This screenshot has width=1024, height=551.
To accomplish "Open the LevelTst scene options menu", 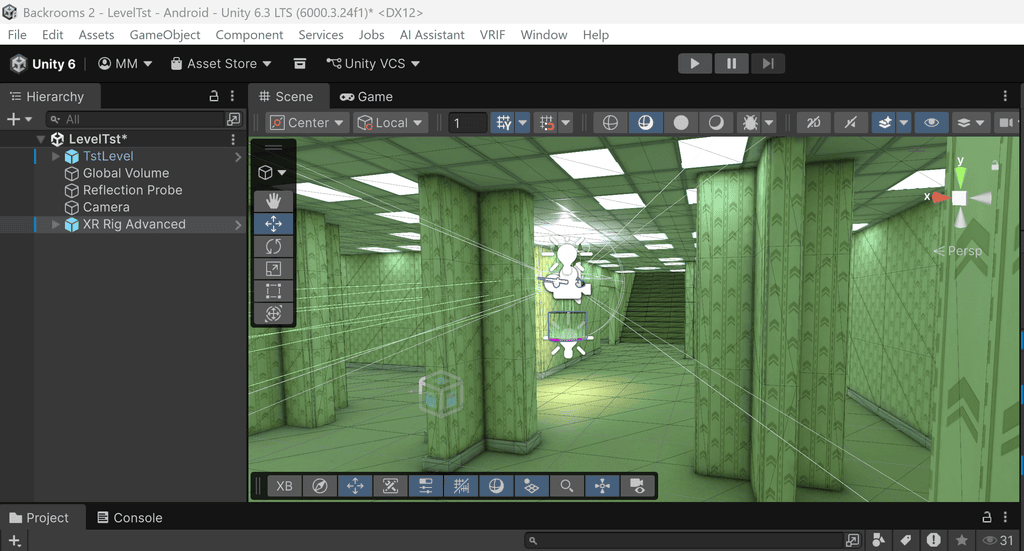I will (x=232, y=139).
